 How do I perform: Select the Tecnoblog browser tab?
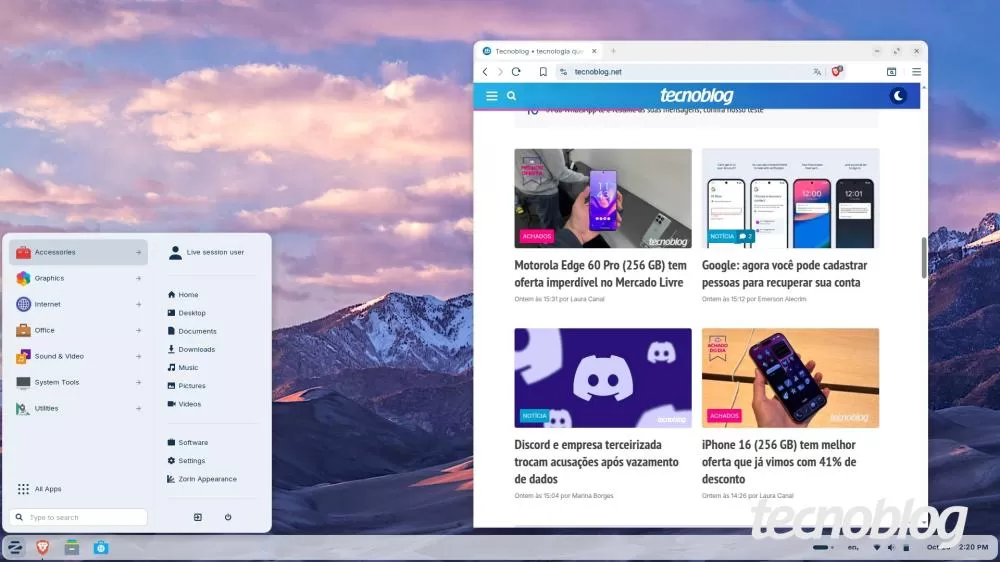point(540,51)
